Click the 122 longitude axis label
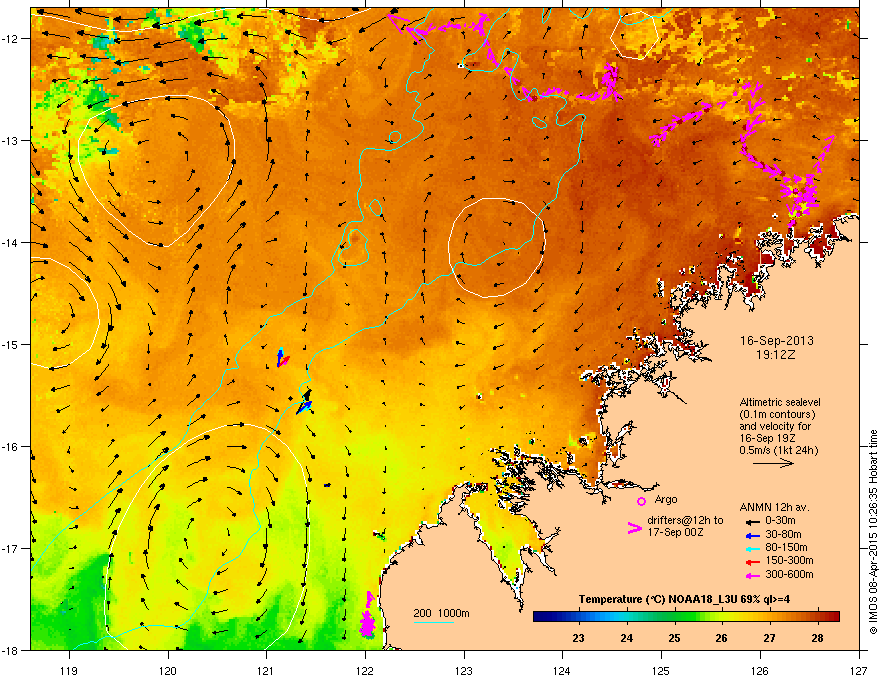The height and width of the screenshot is (680, 880). [365, 670]
